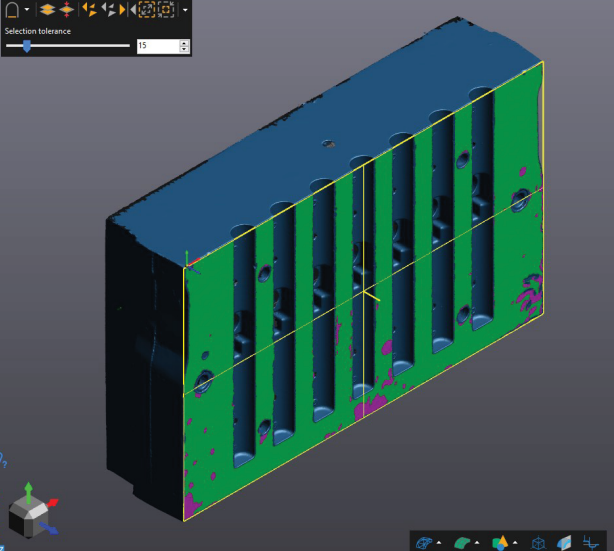614x551 pixels.
Task: Click the orange right-pointing triangle icon
Action: coord(122,9)
